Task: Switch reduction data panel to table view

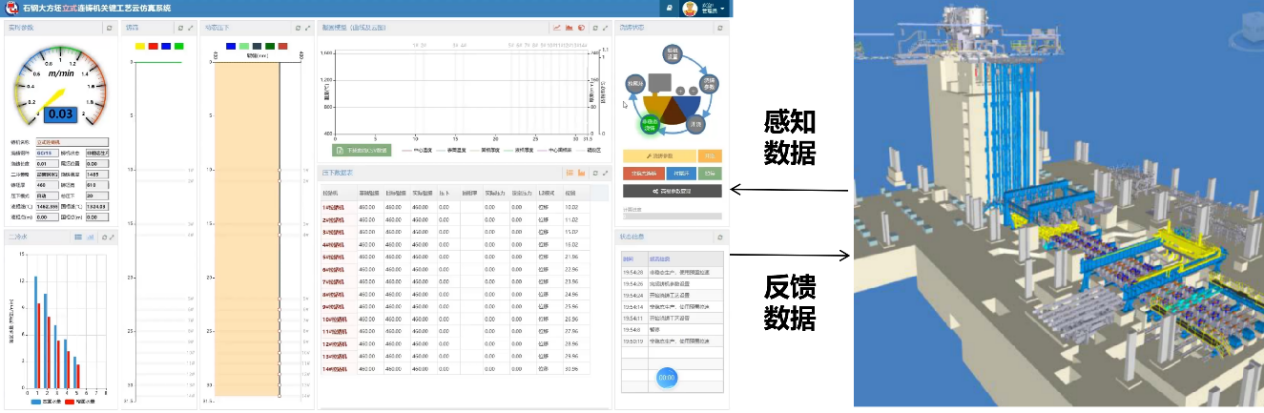Action: click(x=569, y=173)
